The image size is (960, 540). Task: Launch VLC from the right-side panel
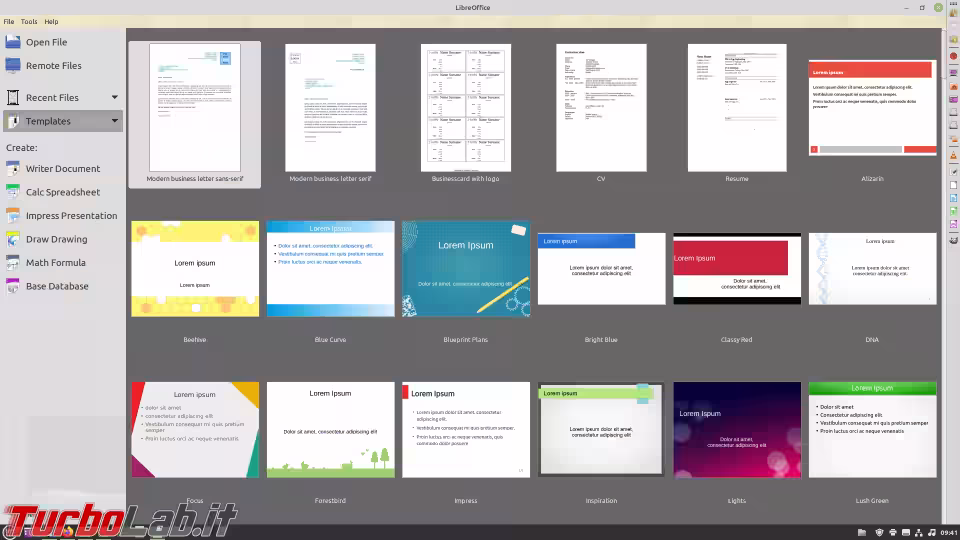click(x=953, y=156)
